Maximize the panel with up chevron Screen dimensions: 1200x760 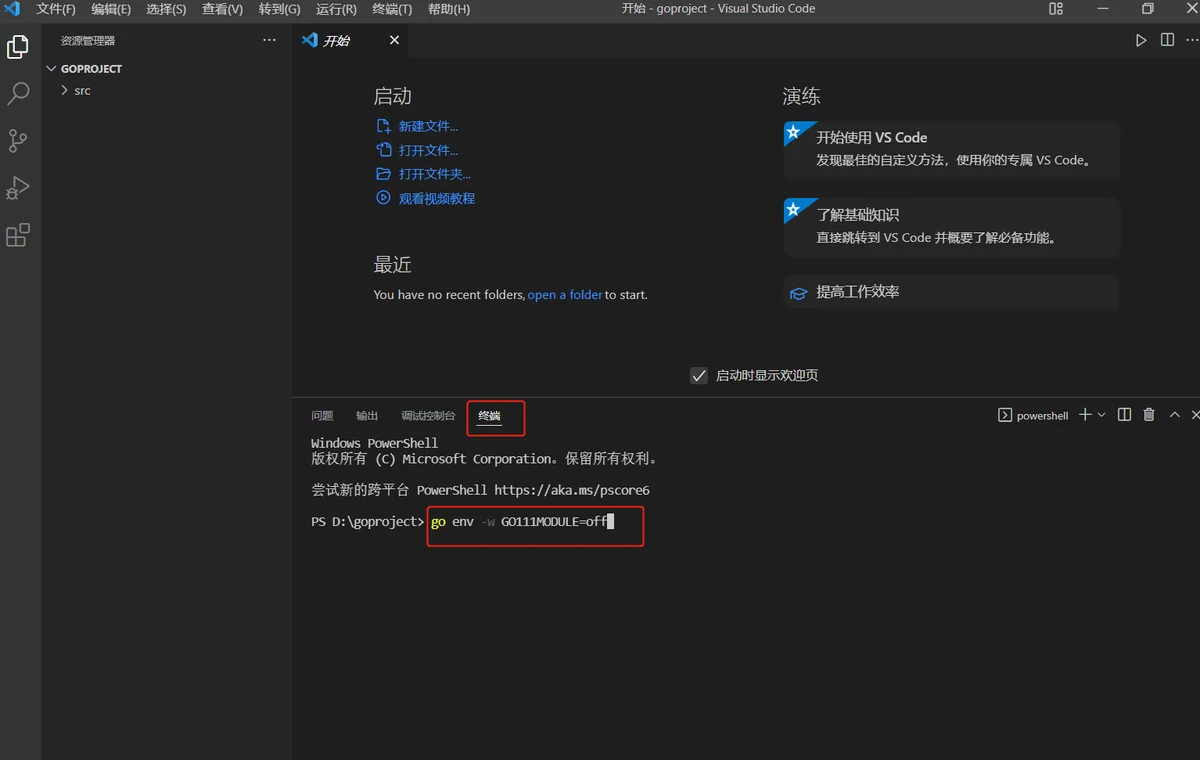1175,415
